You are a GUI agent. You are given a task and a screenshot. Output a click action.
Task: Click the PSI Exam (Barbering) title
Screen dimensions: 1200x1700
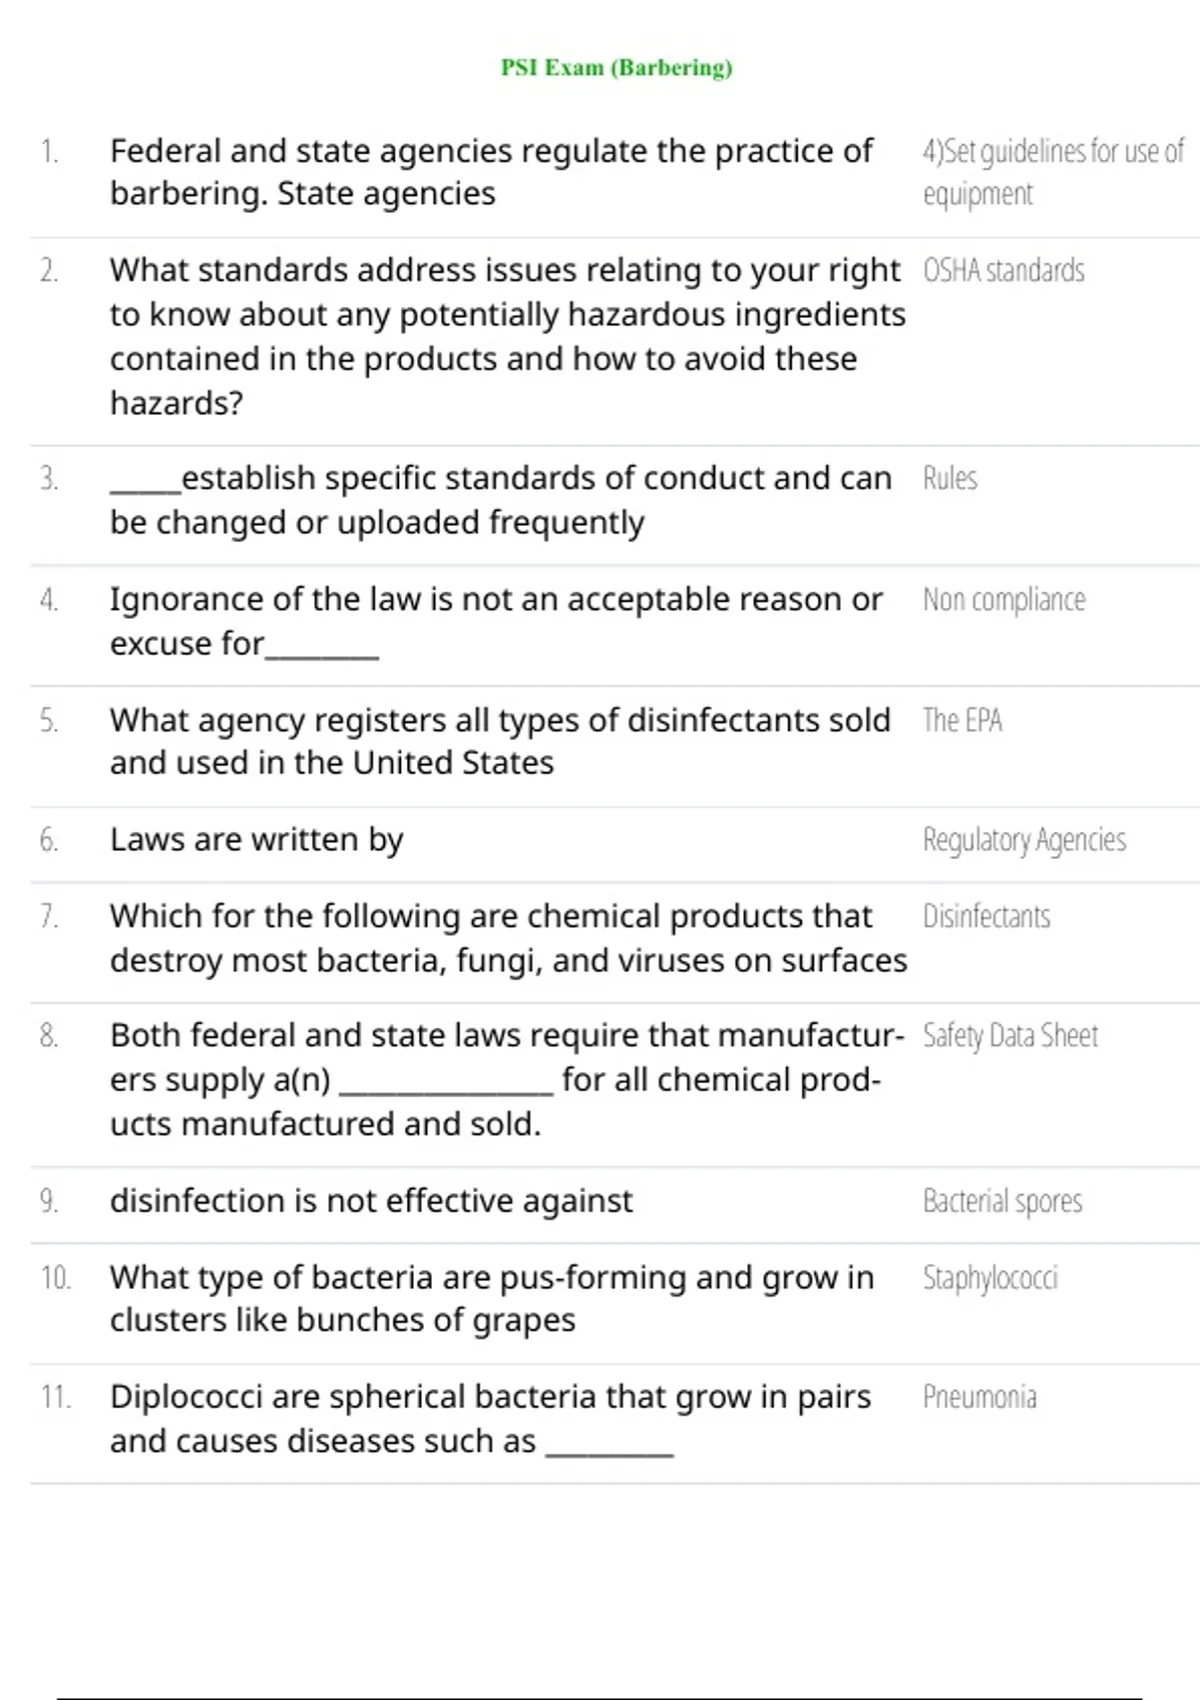(616, 68)
